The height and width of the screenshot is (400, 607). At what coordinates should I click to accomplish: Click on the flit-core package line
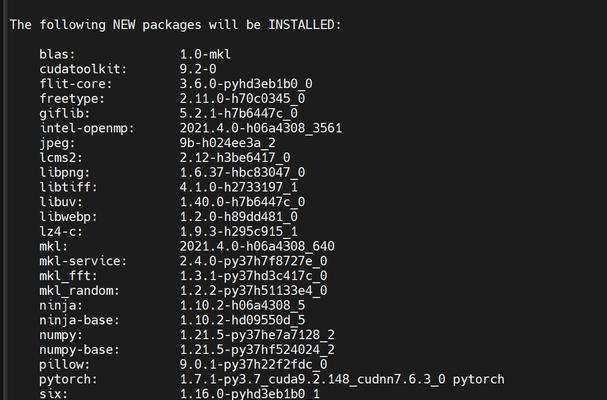click(x=176, y=84)
